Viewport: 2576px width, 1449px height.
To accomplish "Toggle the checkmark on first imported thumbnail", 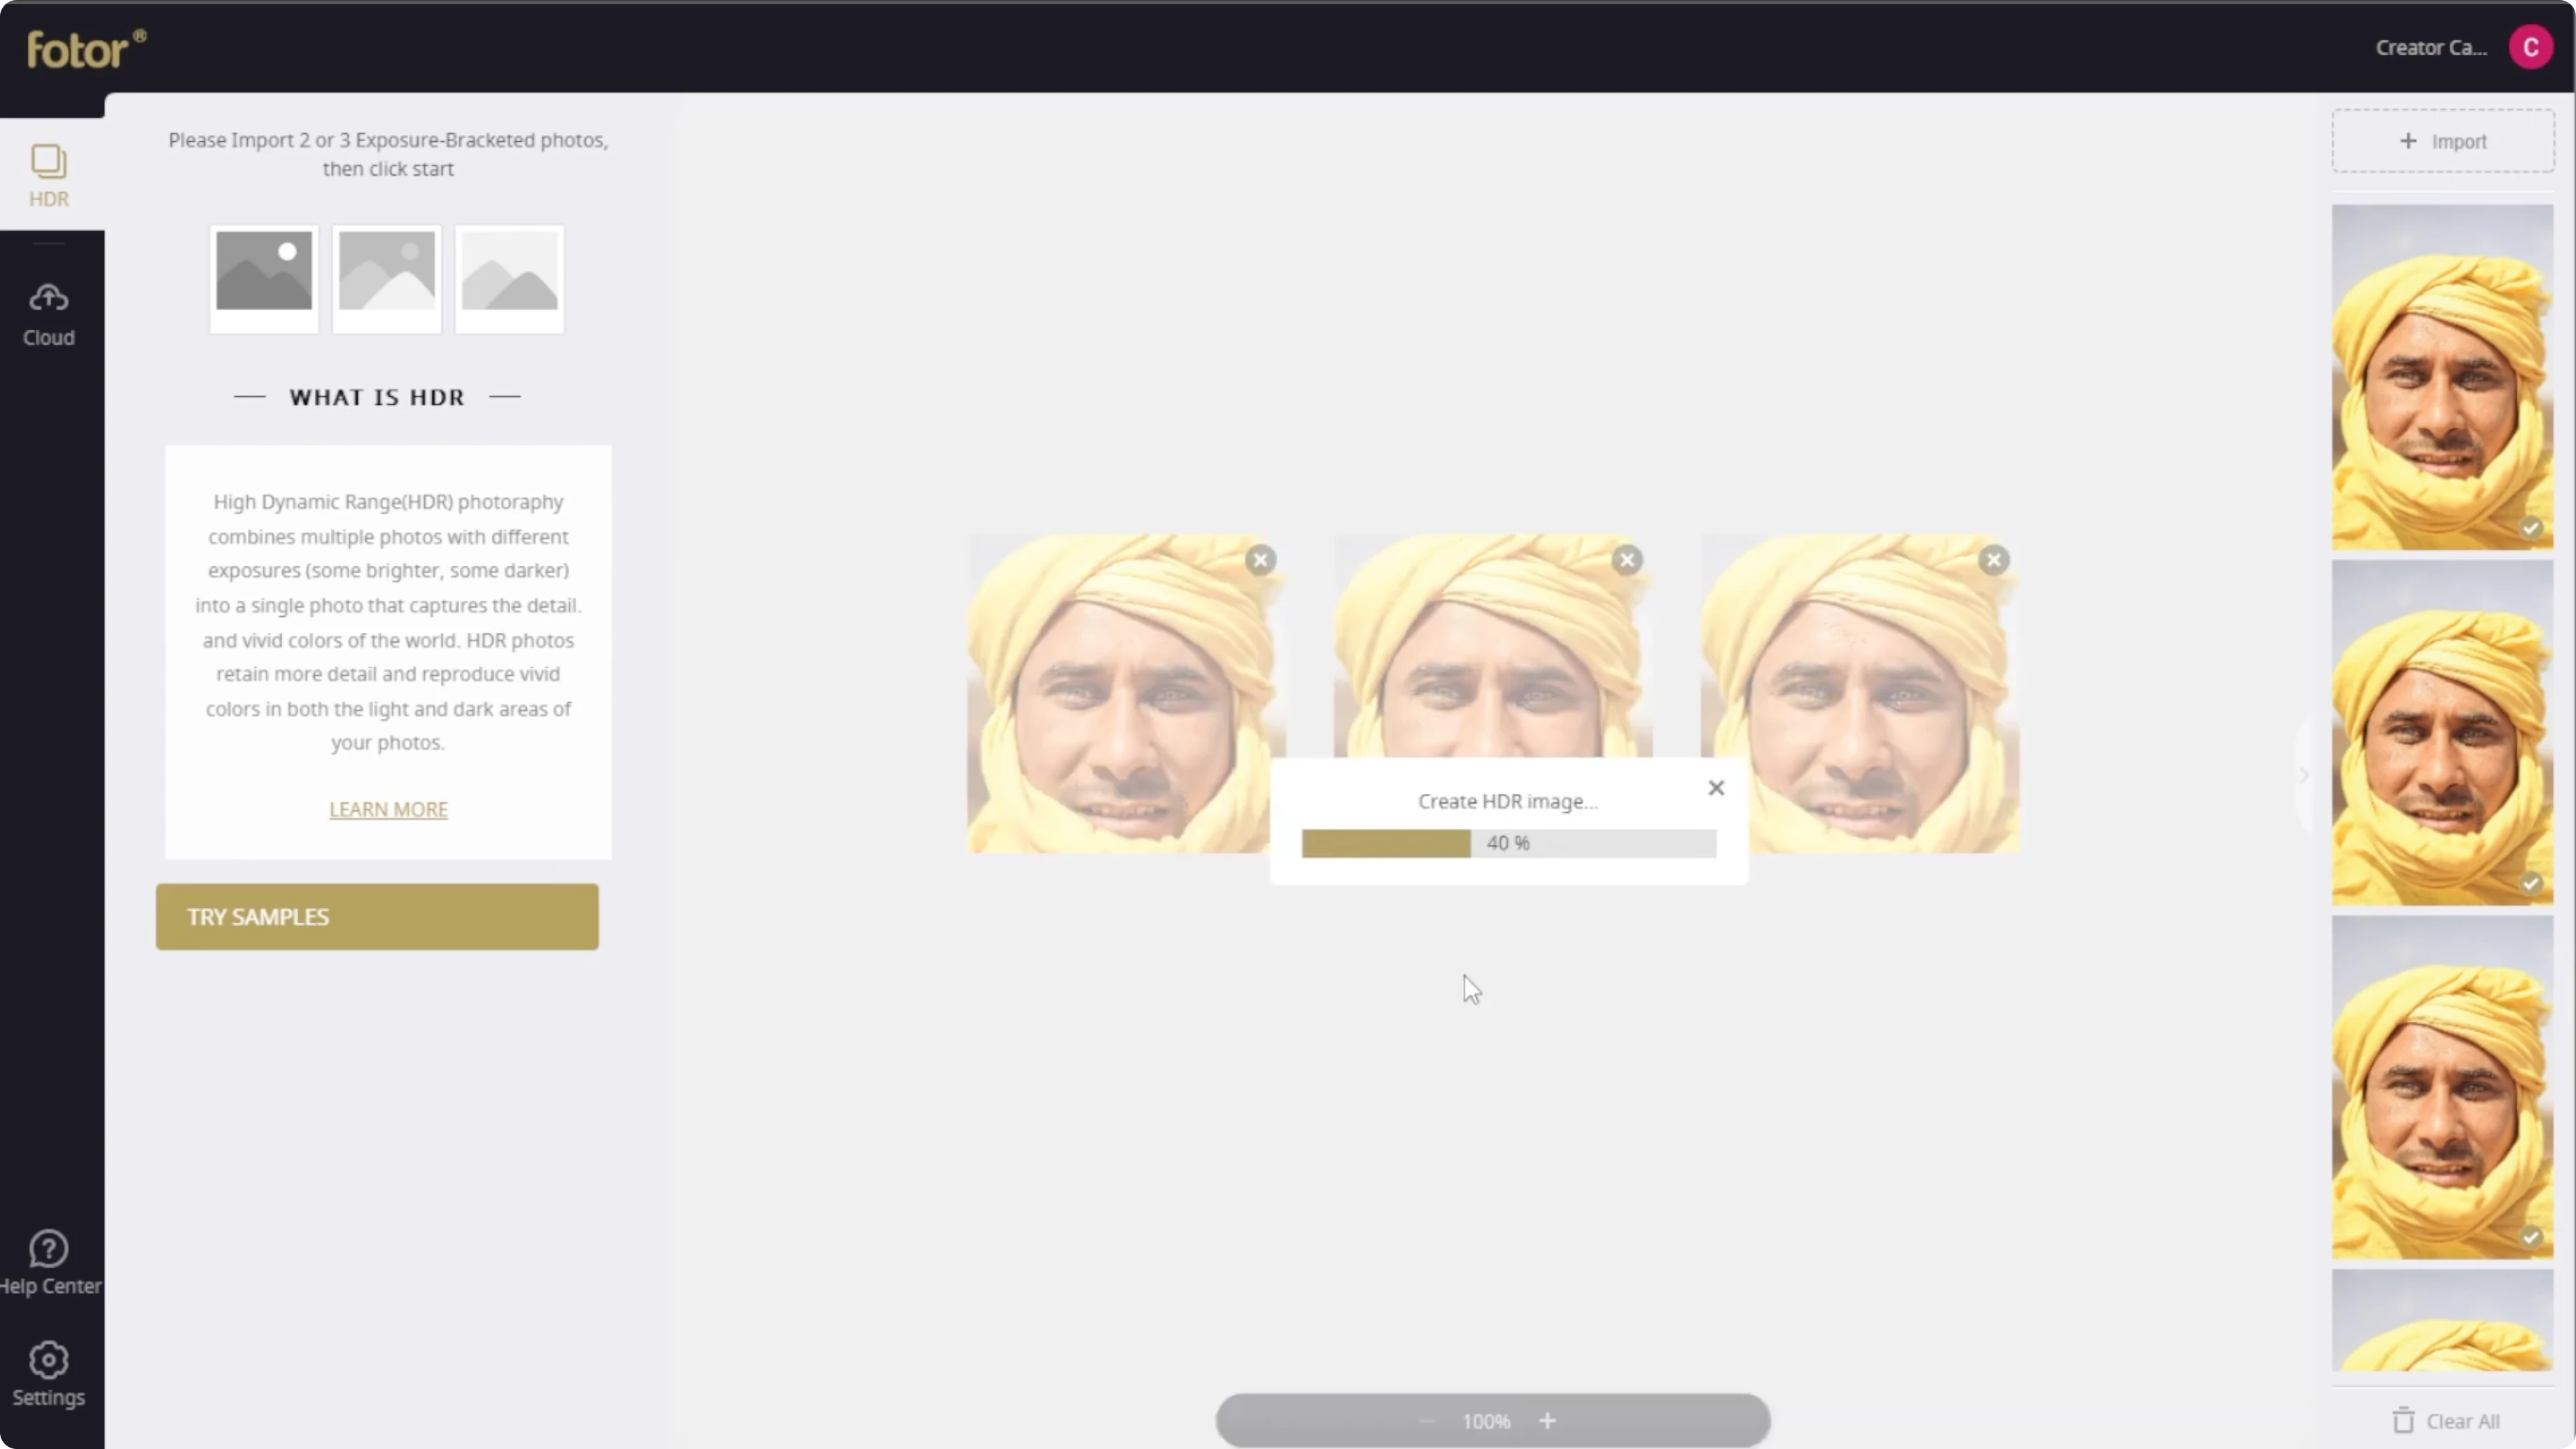I will [2530, 528].
